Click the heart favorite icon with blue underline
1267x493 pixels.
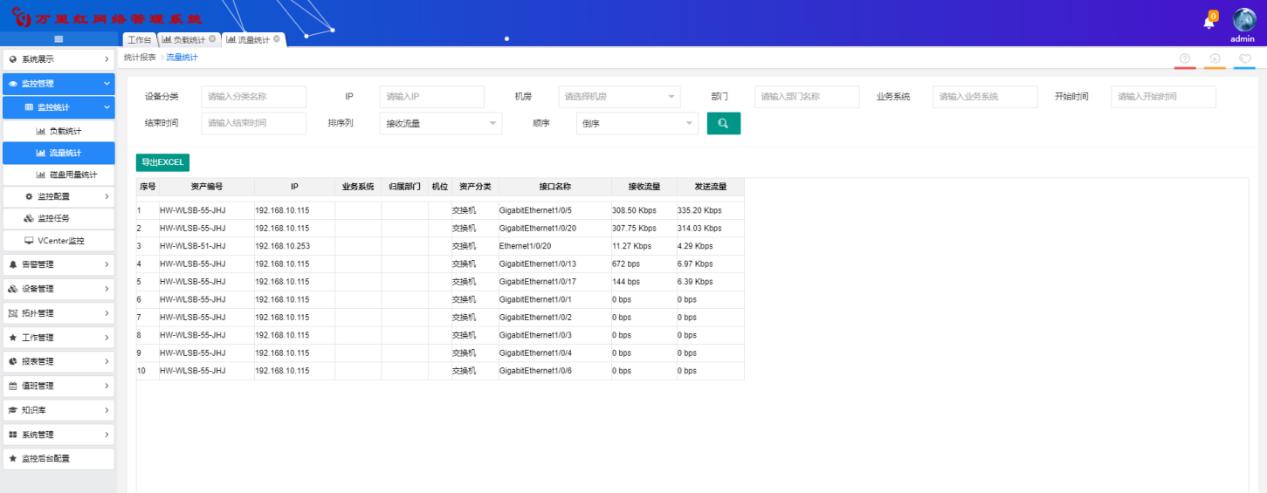pyautogui.click(x=1243, y=59)
